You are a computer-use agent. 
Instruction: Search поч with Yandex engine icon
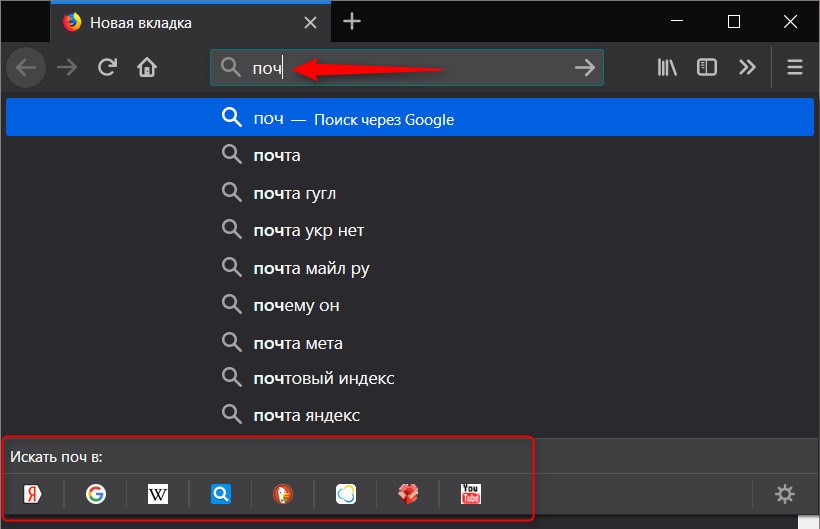32,494
